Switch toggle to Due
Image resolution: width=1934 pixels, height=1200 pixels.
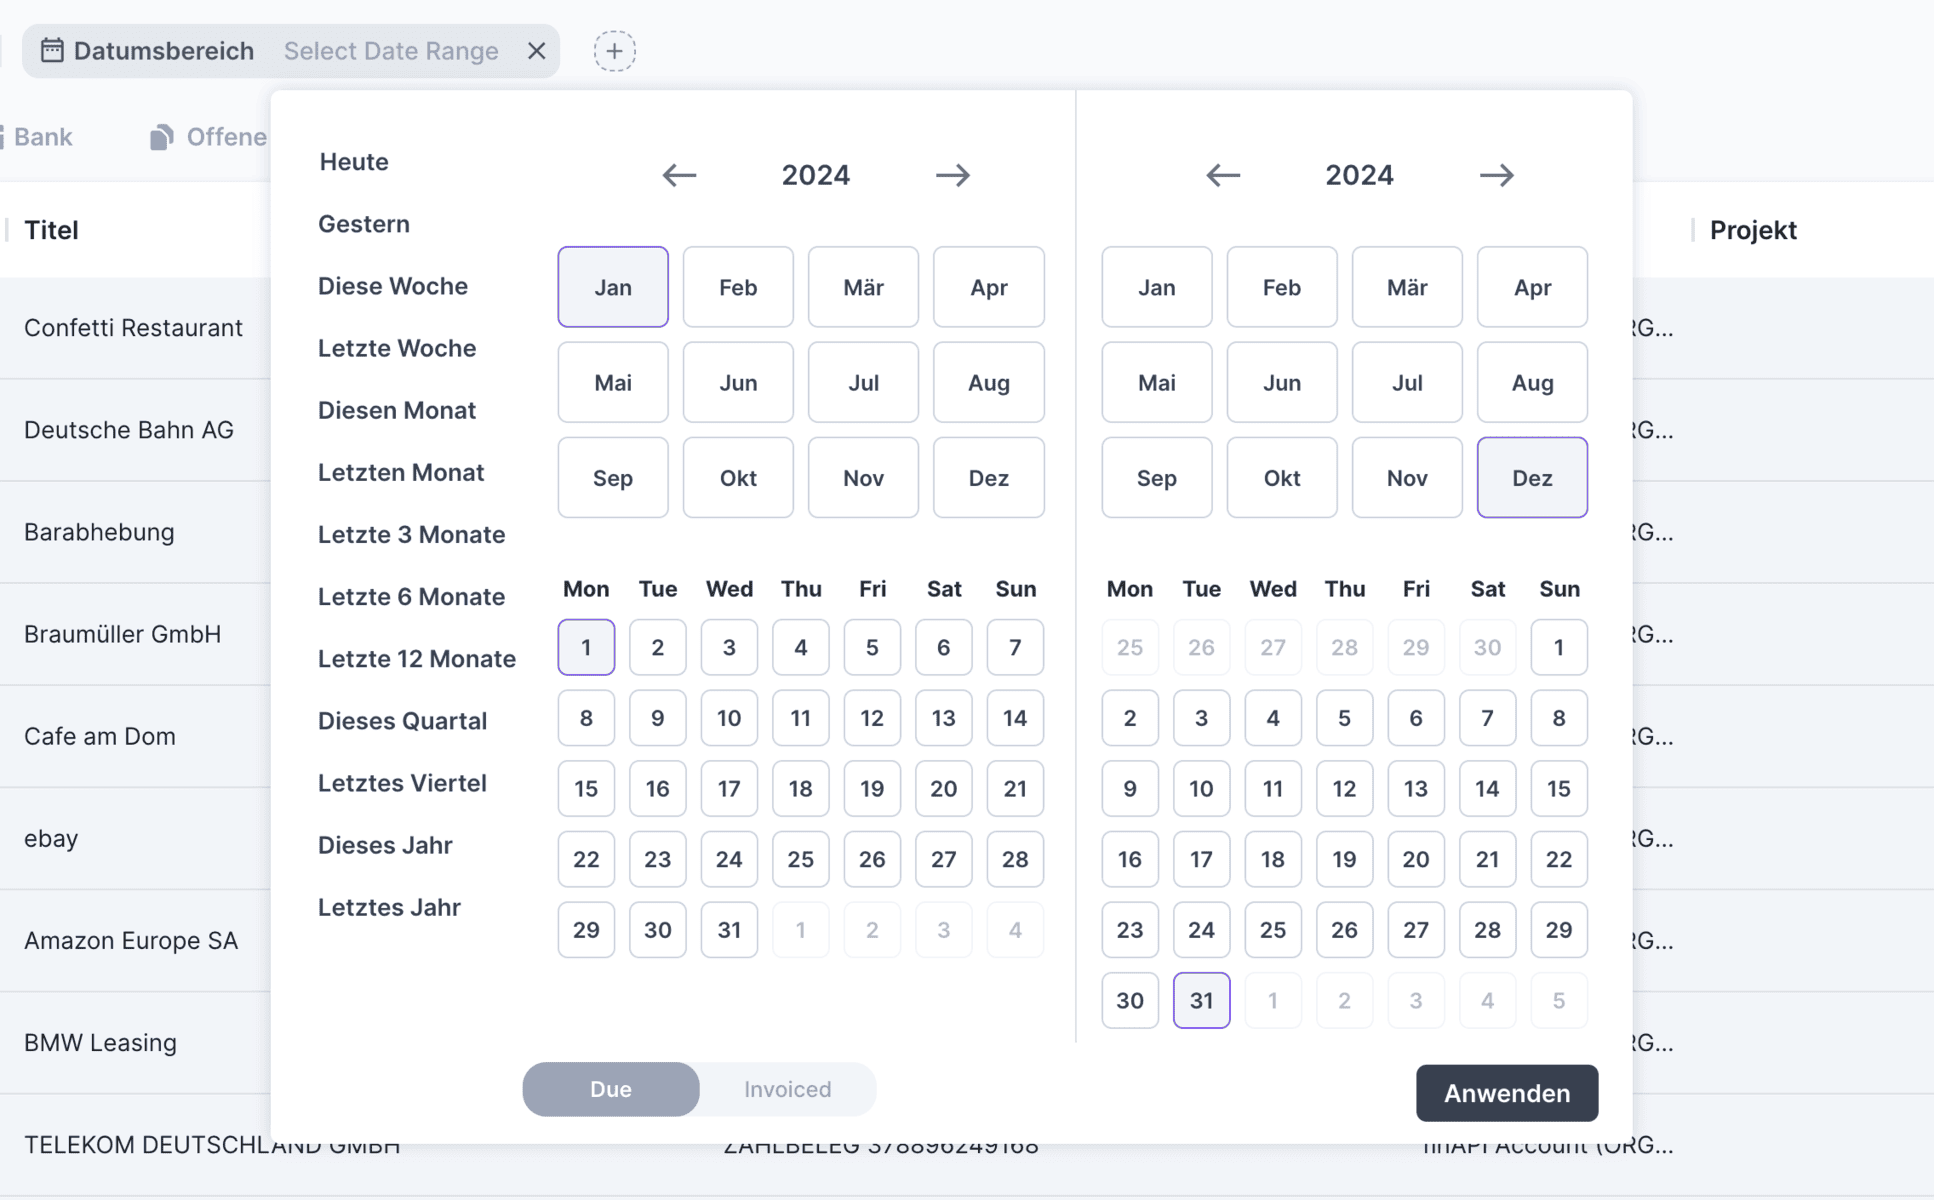[610, 1089]
